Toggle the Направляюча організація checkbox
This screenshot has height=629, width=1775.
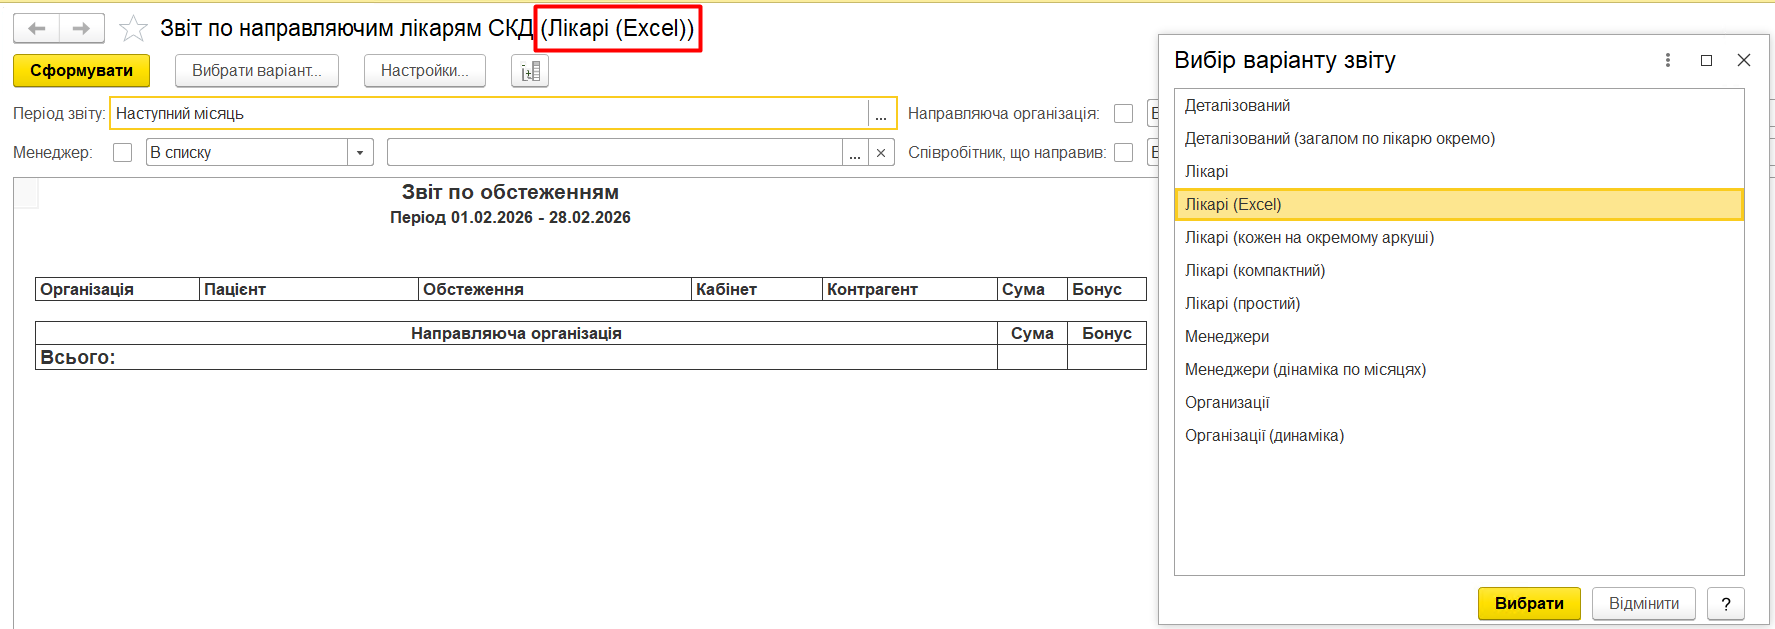tap(1124, 114)
